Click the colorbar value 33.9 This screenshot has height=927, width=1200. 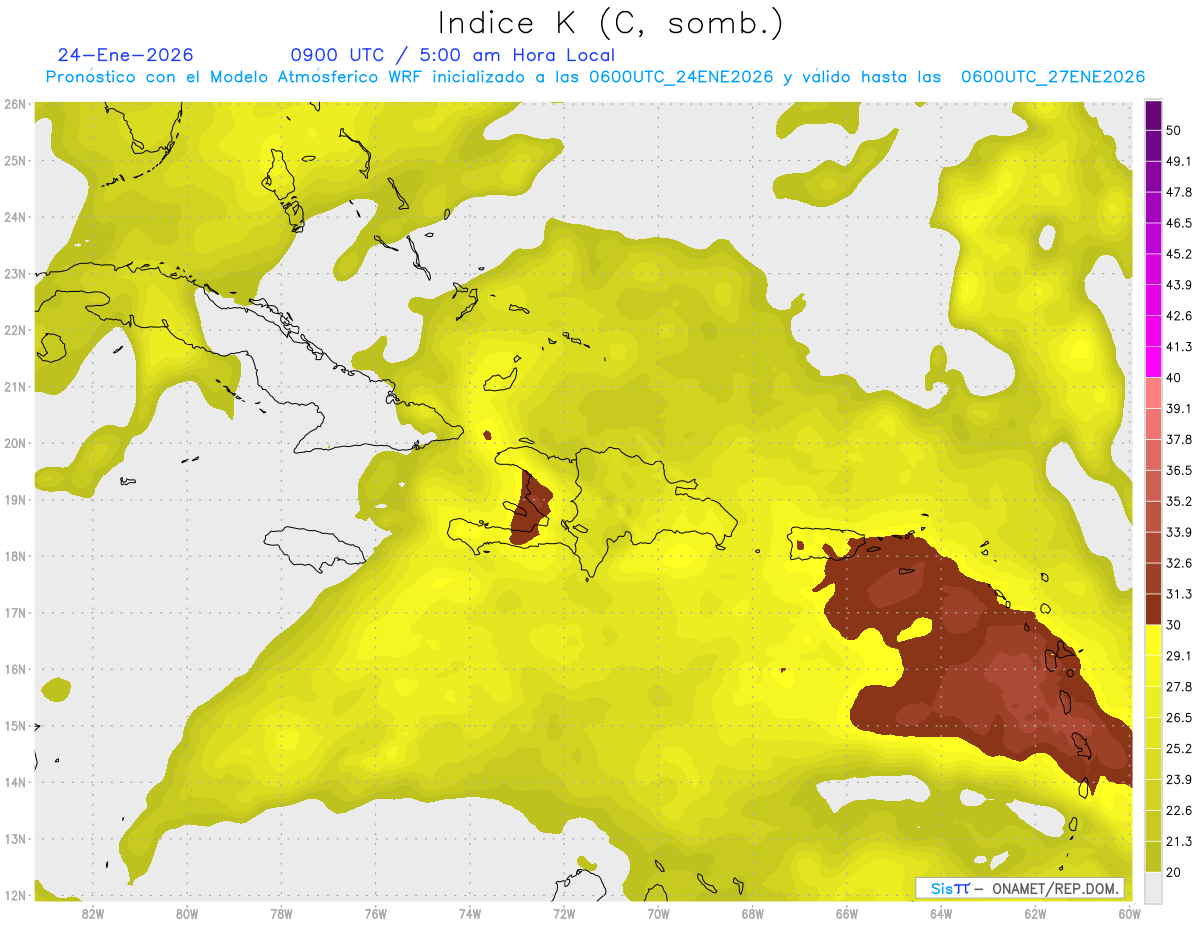1179,532
